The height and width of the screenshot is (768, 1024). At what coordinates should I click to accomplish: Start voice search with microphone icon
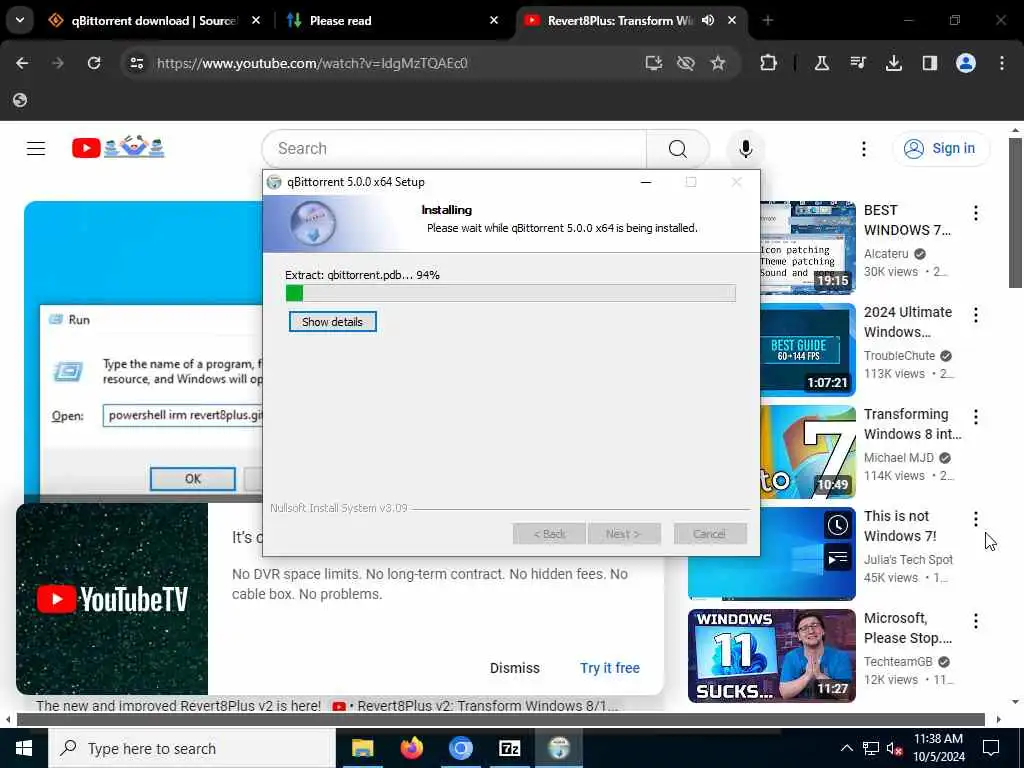click(x=745, y=149)
